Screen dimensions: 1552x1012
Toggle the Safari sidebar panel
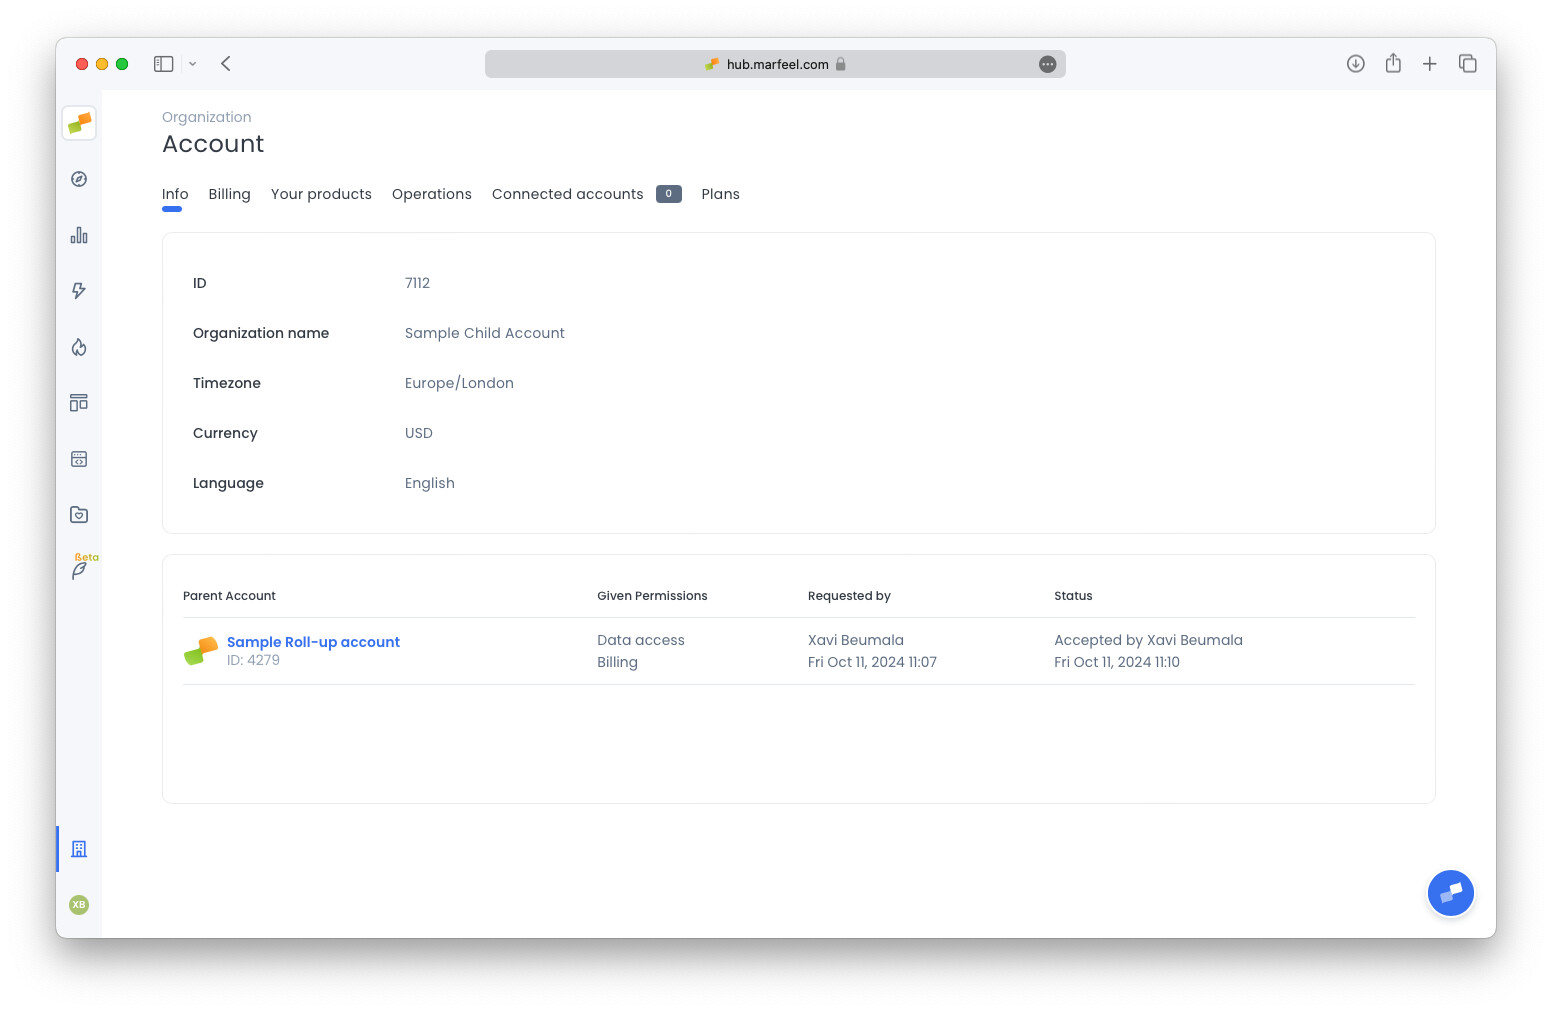click(163, 63)
